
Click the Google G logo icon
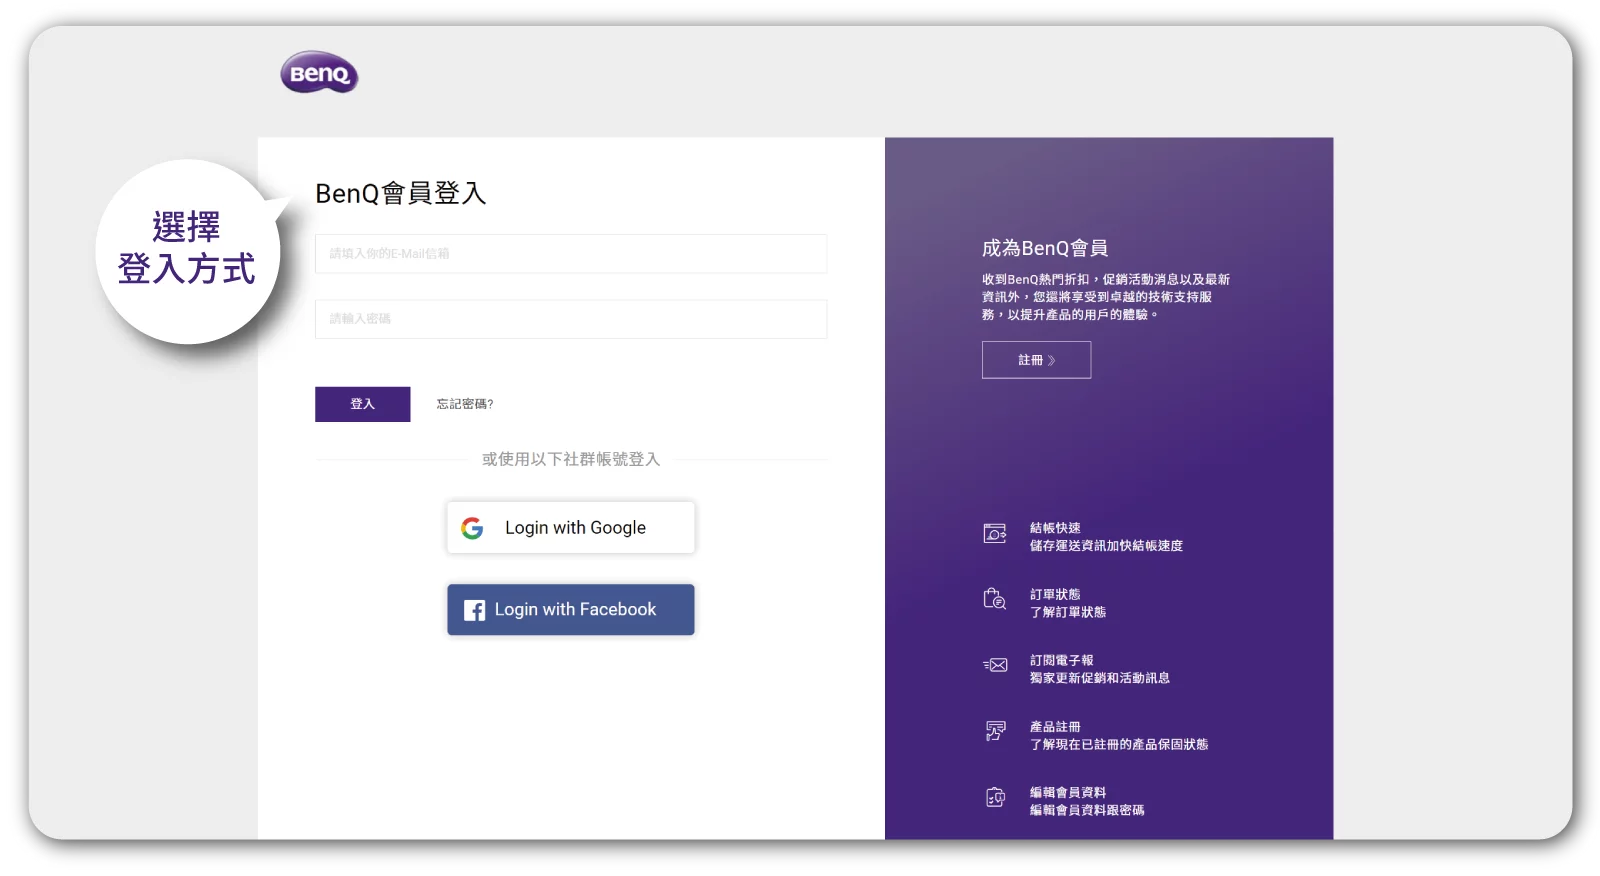[x=472, y=528]
